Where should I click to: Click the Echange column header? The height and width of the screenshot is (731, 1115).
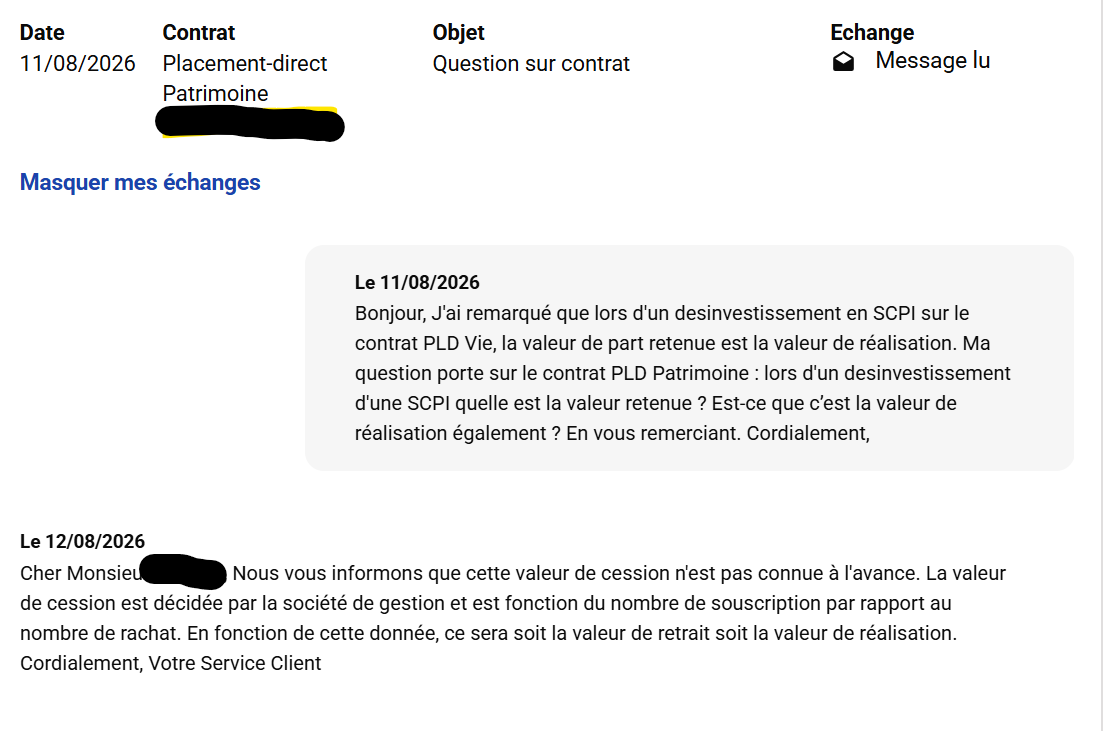point(872,32)
